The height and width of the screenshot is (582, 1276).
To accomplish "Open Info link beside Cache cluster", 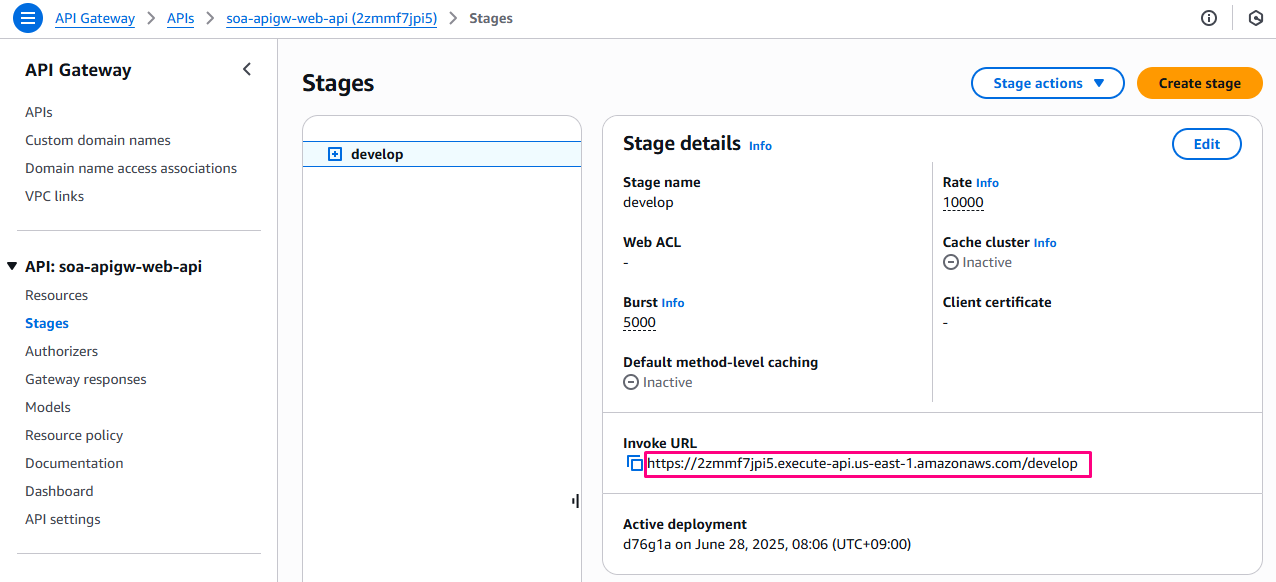I will point(1044,243).
